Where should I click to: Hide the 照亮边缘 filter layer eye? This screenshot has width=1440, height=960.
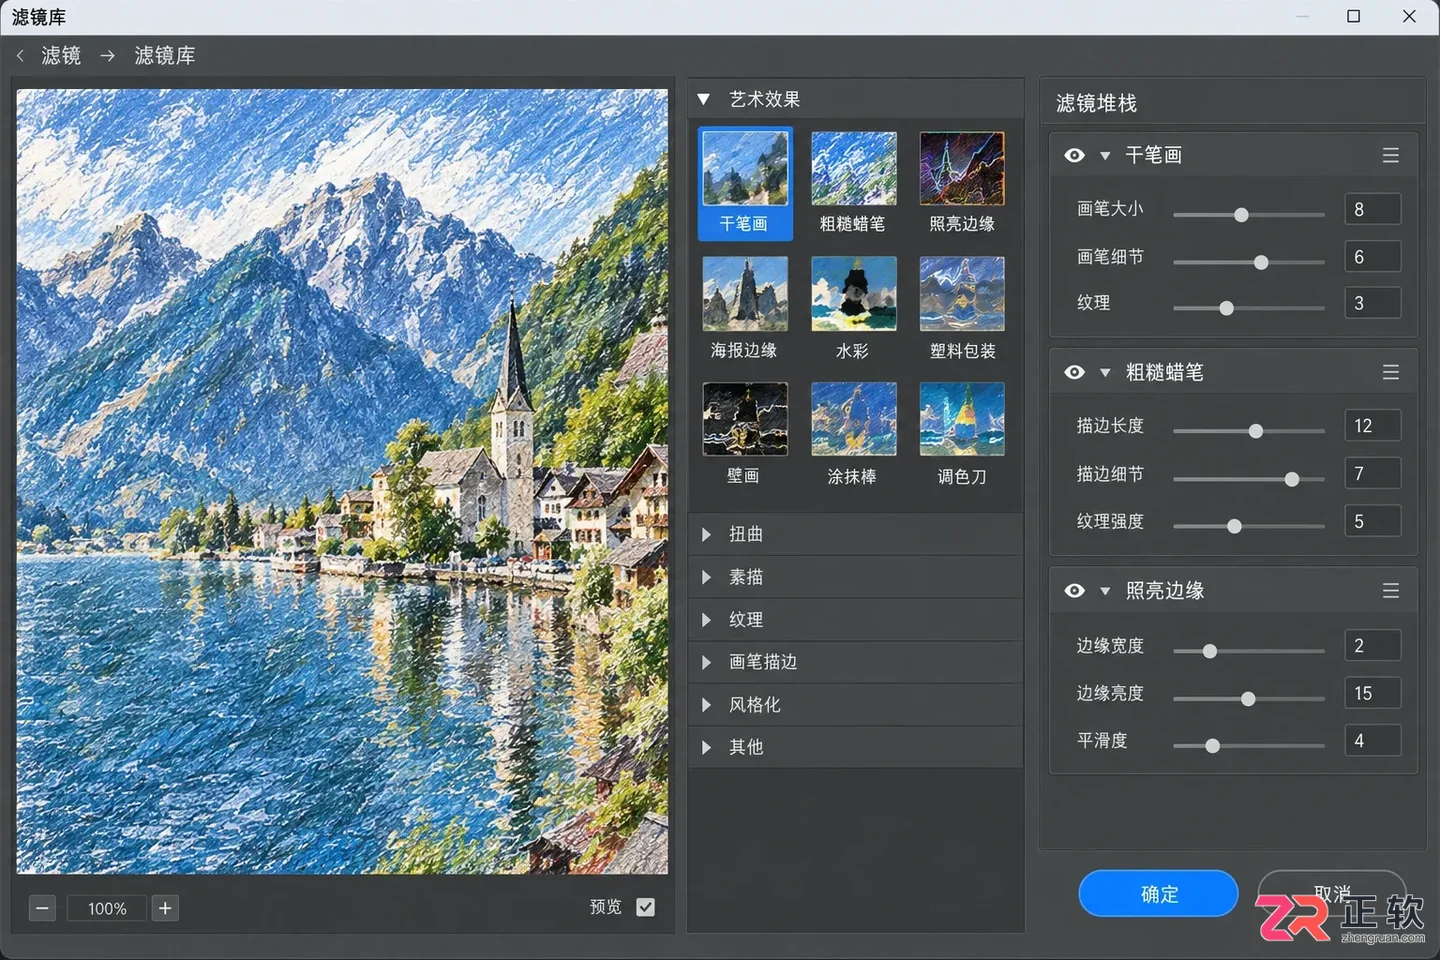pyautogui.click(x=1075, y=591)
